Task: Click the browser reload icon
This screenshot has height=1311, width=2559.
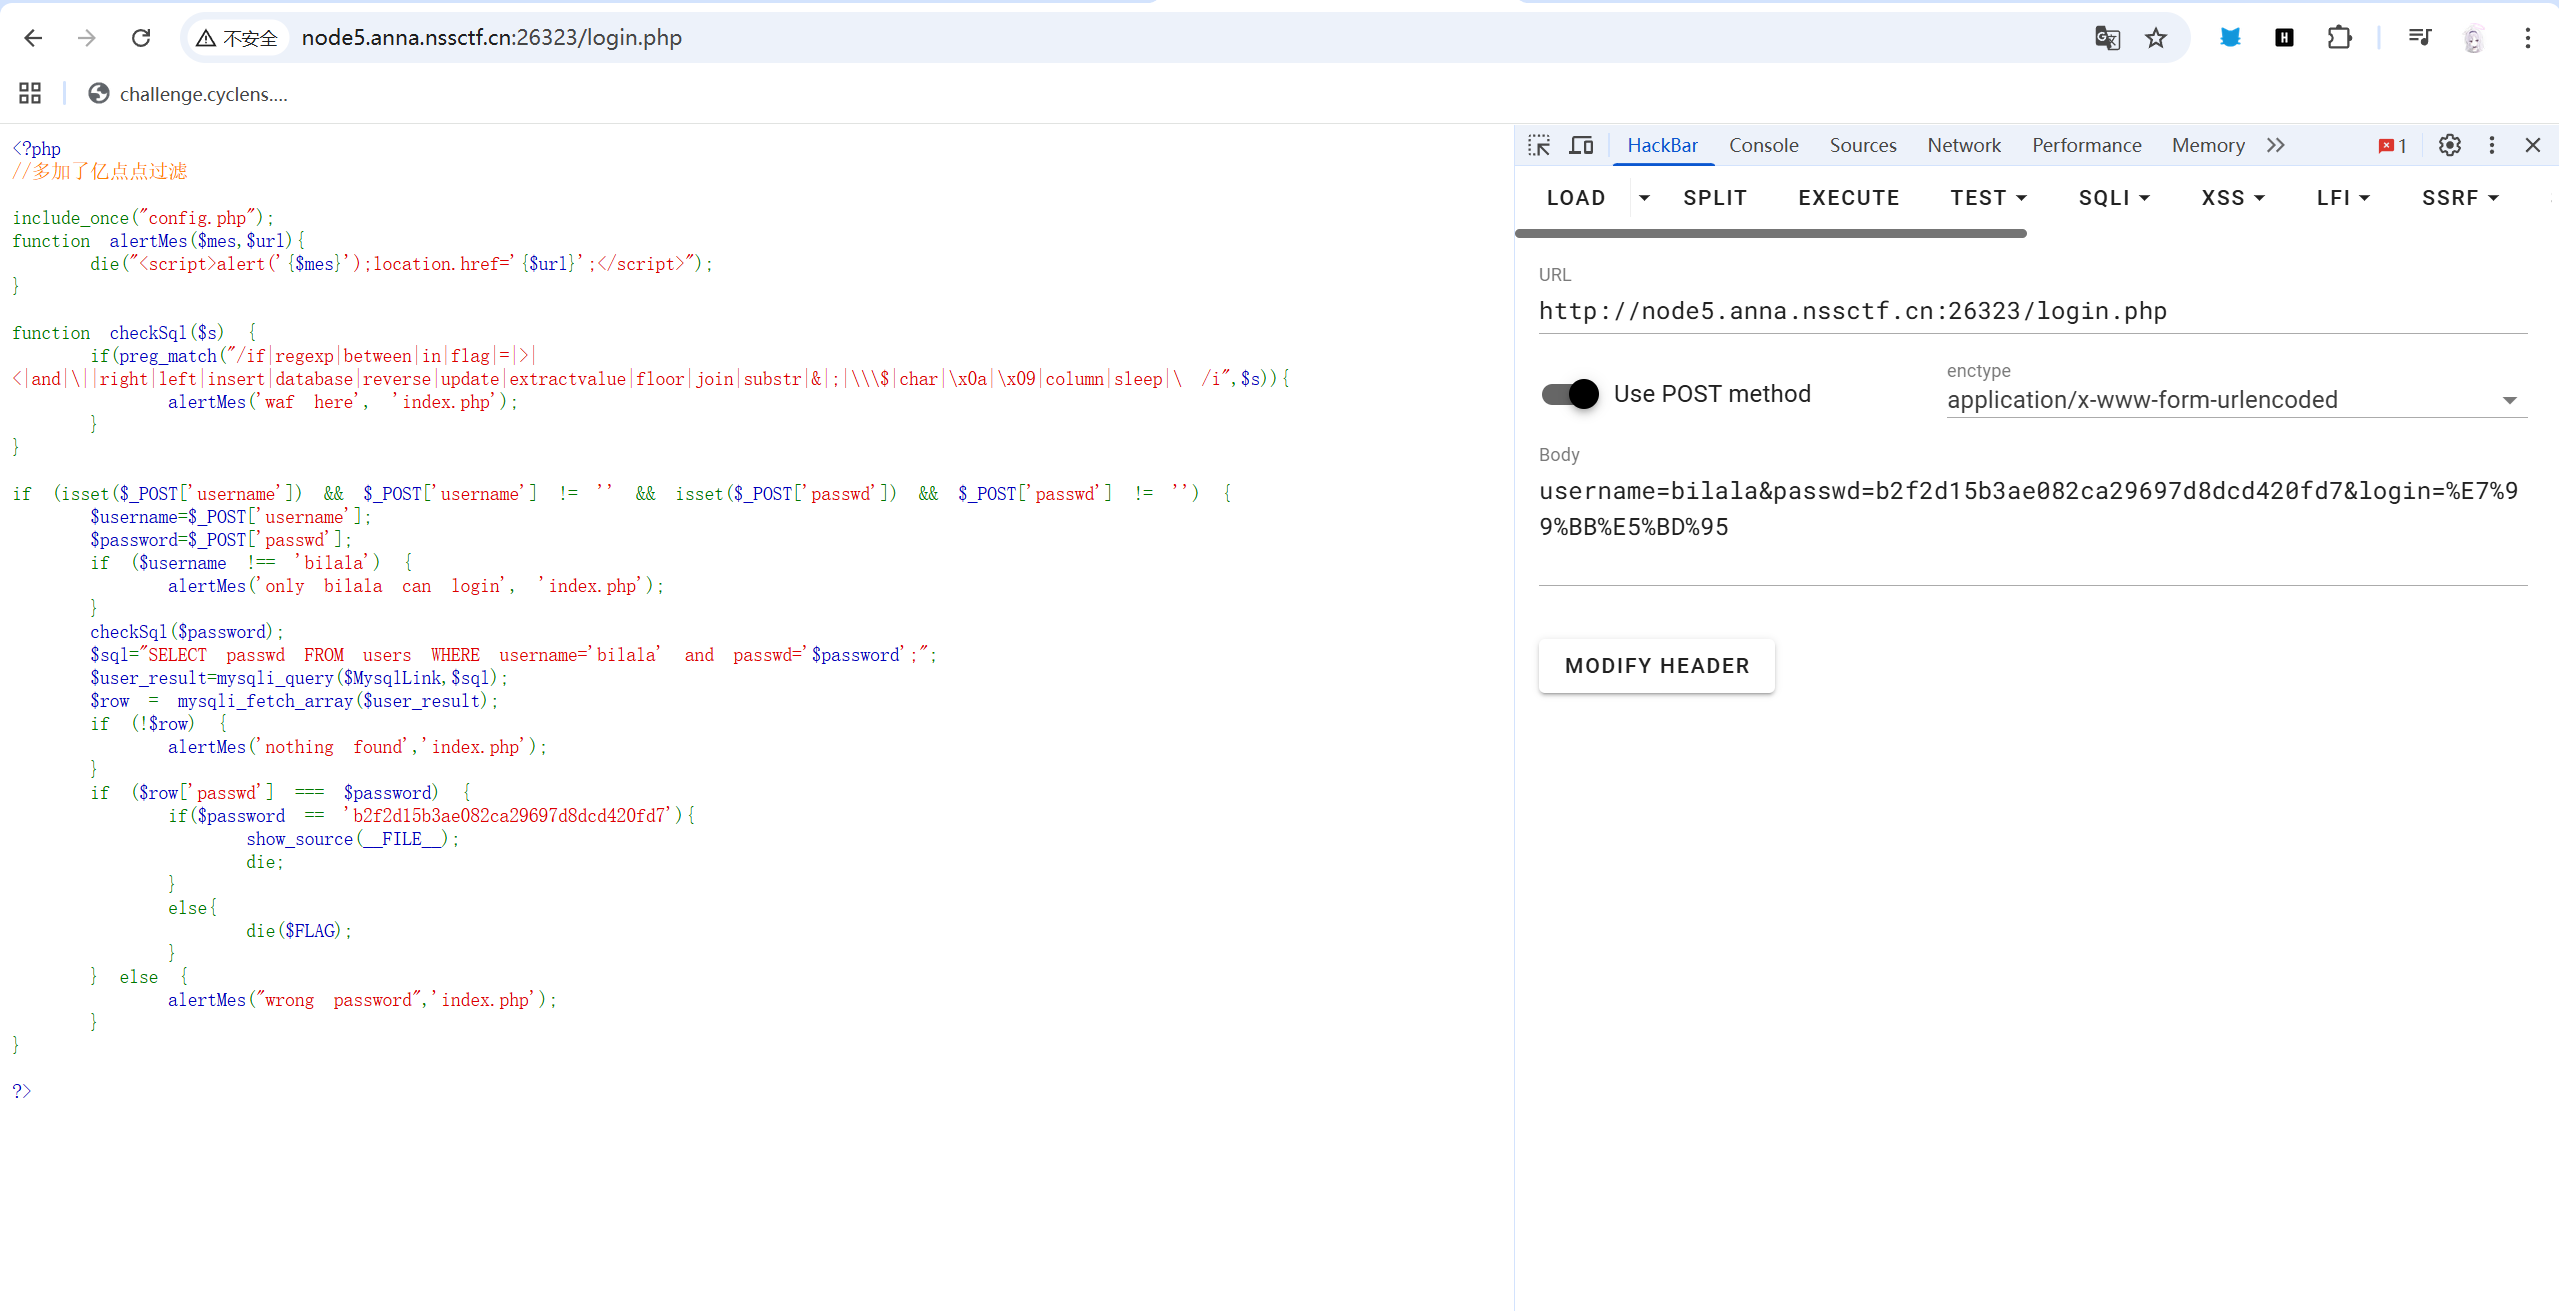Action: pos(141,38)
